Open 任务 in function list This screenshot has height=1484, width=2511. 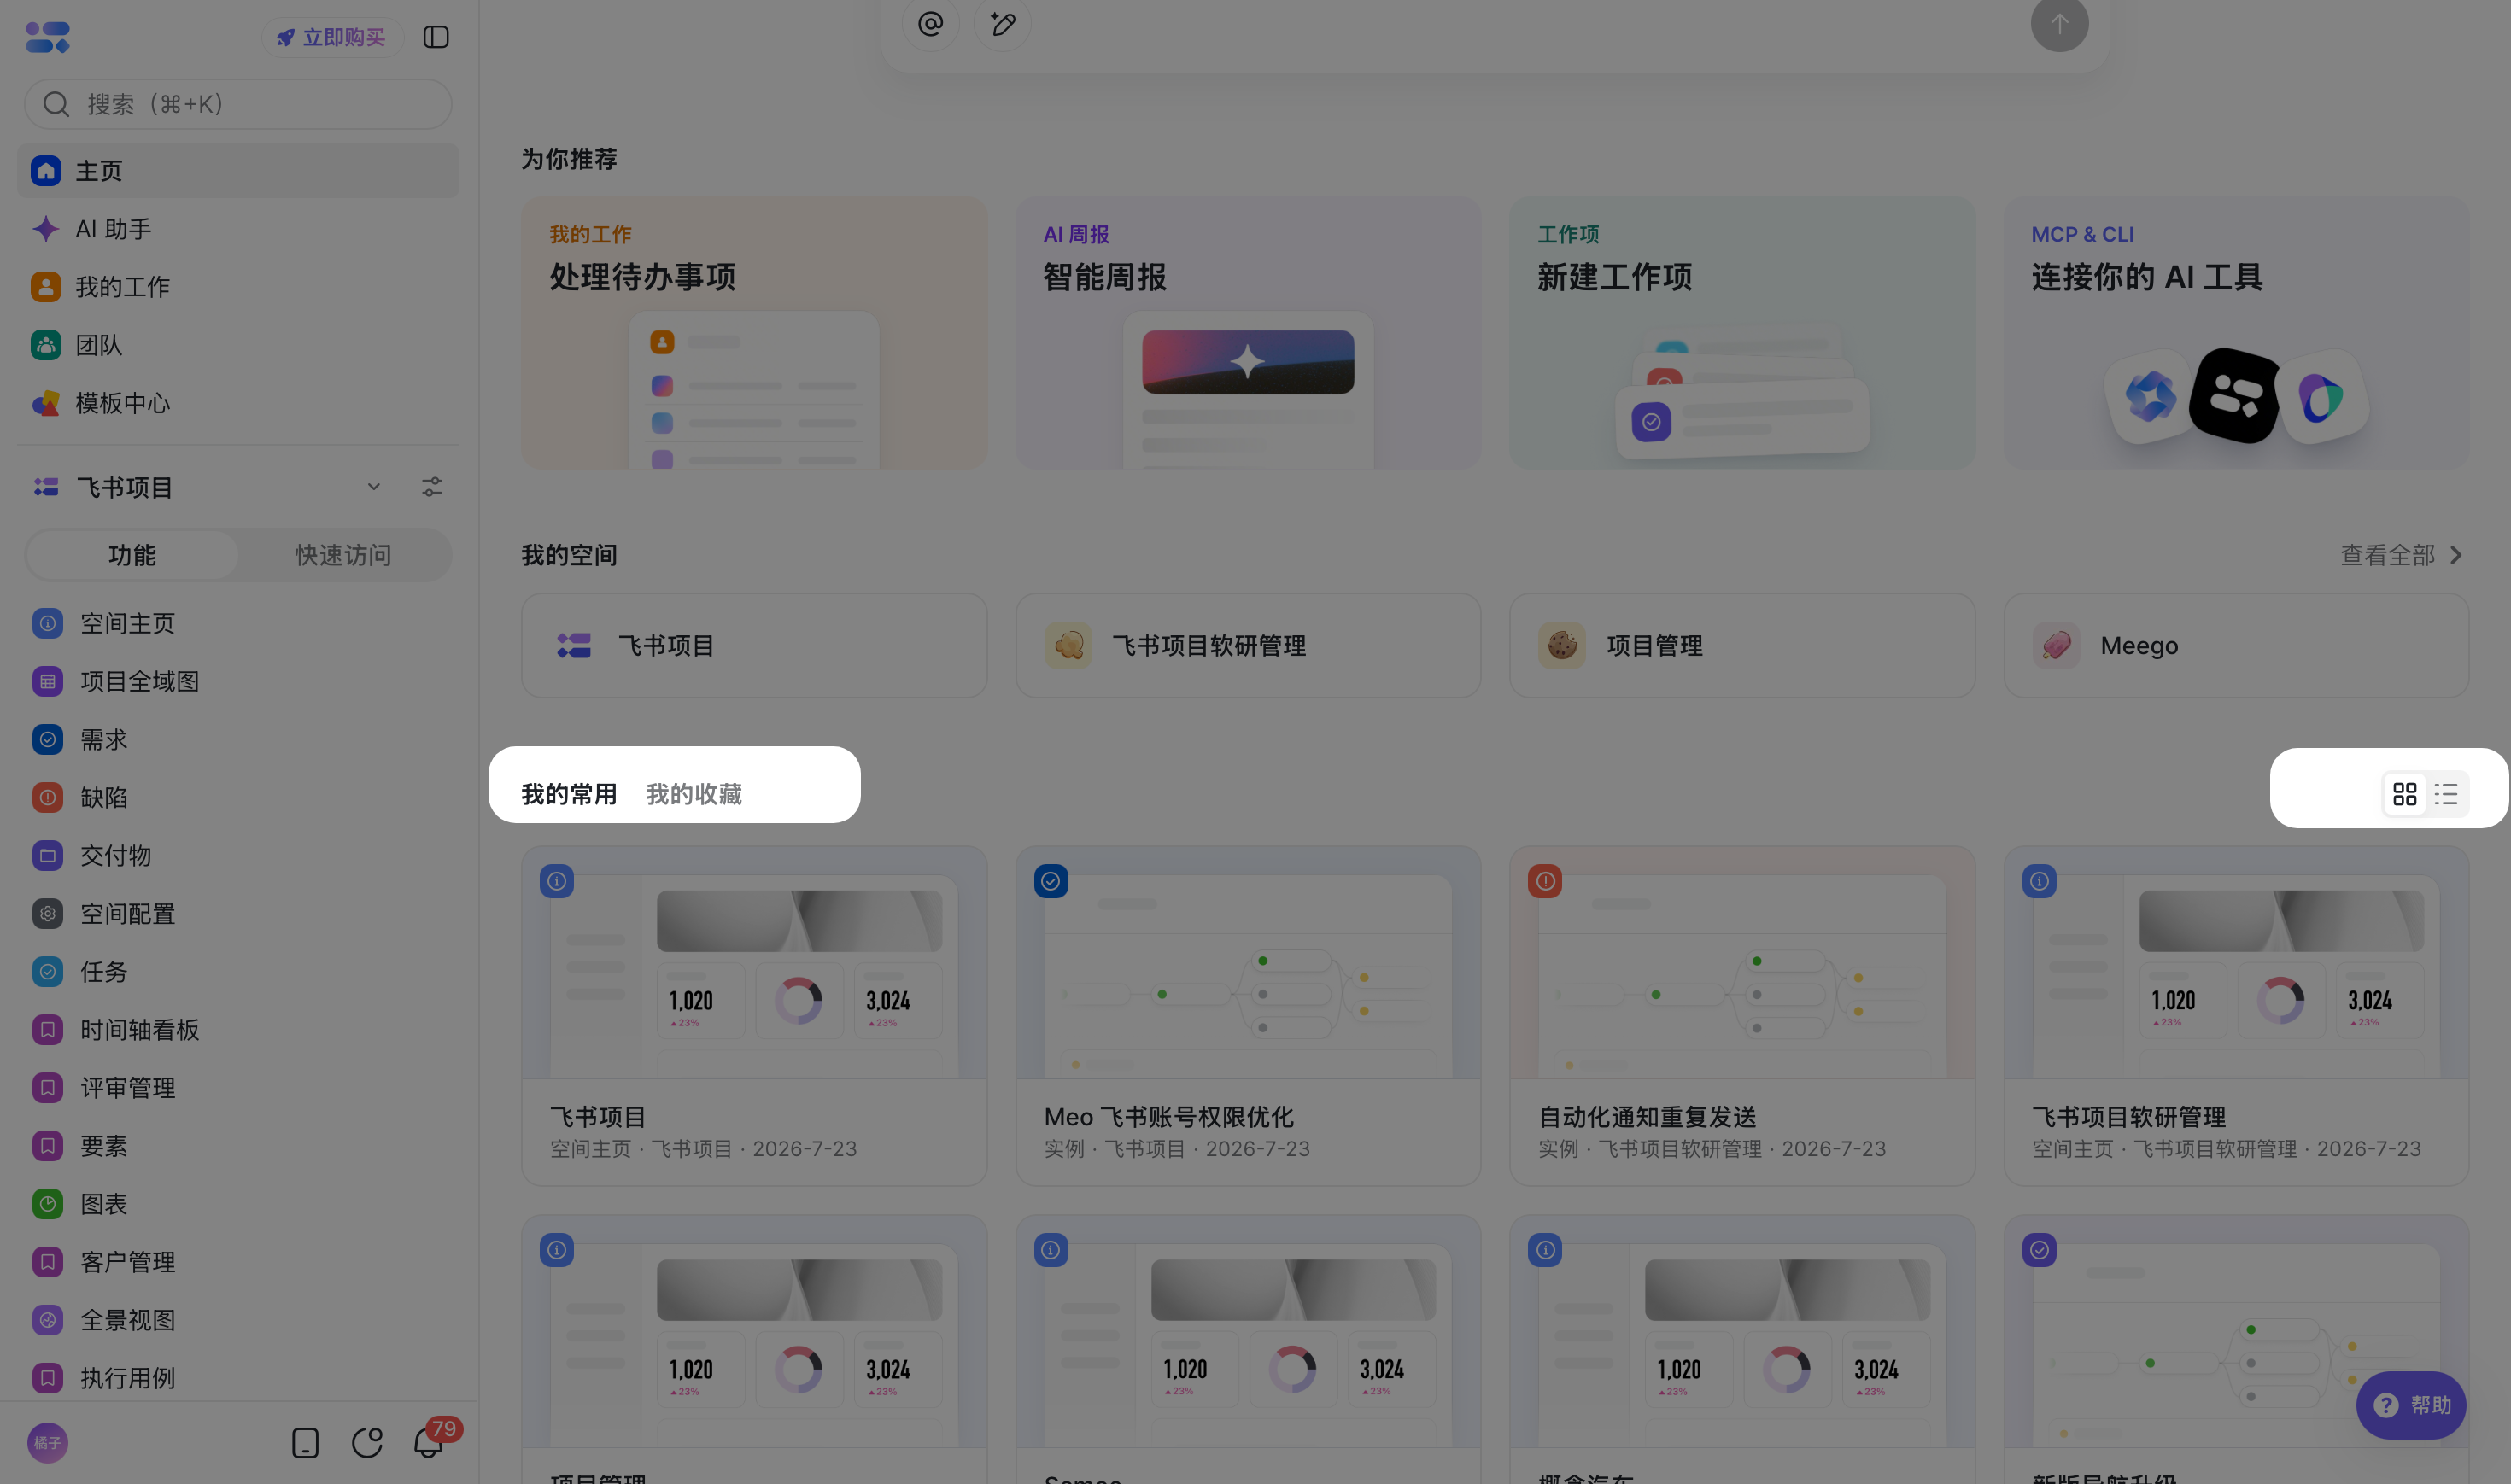[x=238, y=971]
